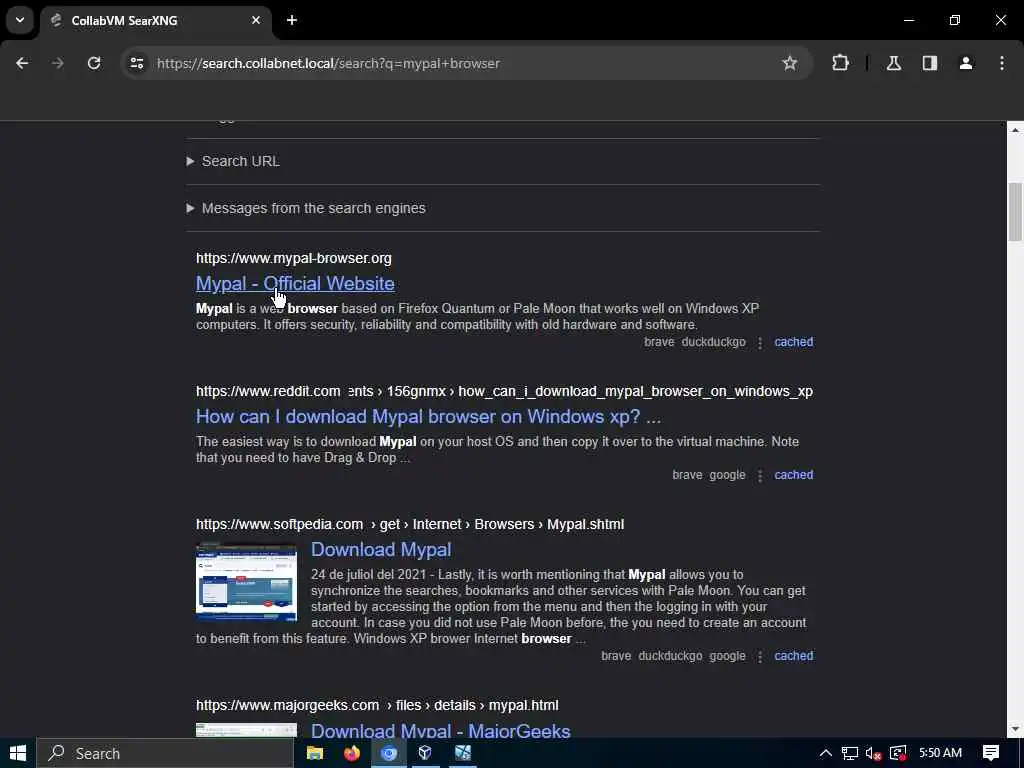
Task: Open the Chrome three-dot menu
Action: (1002, 63)
